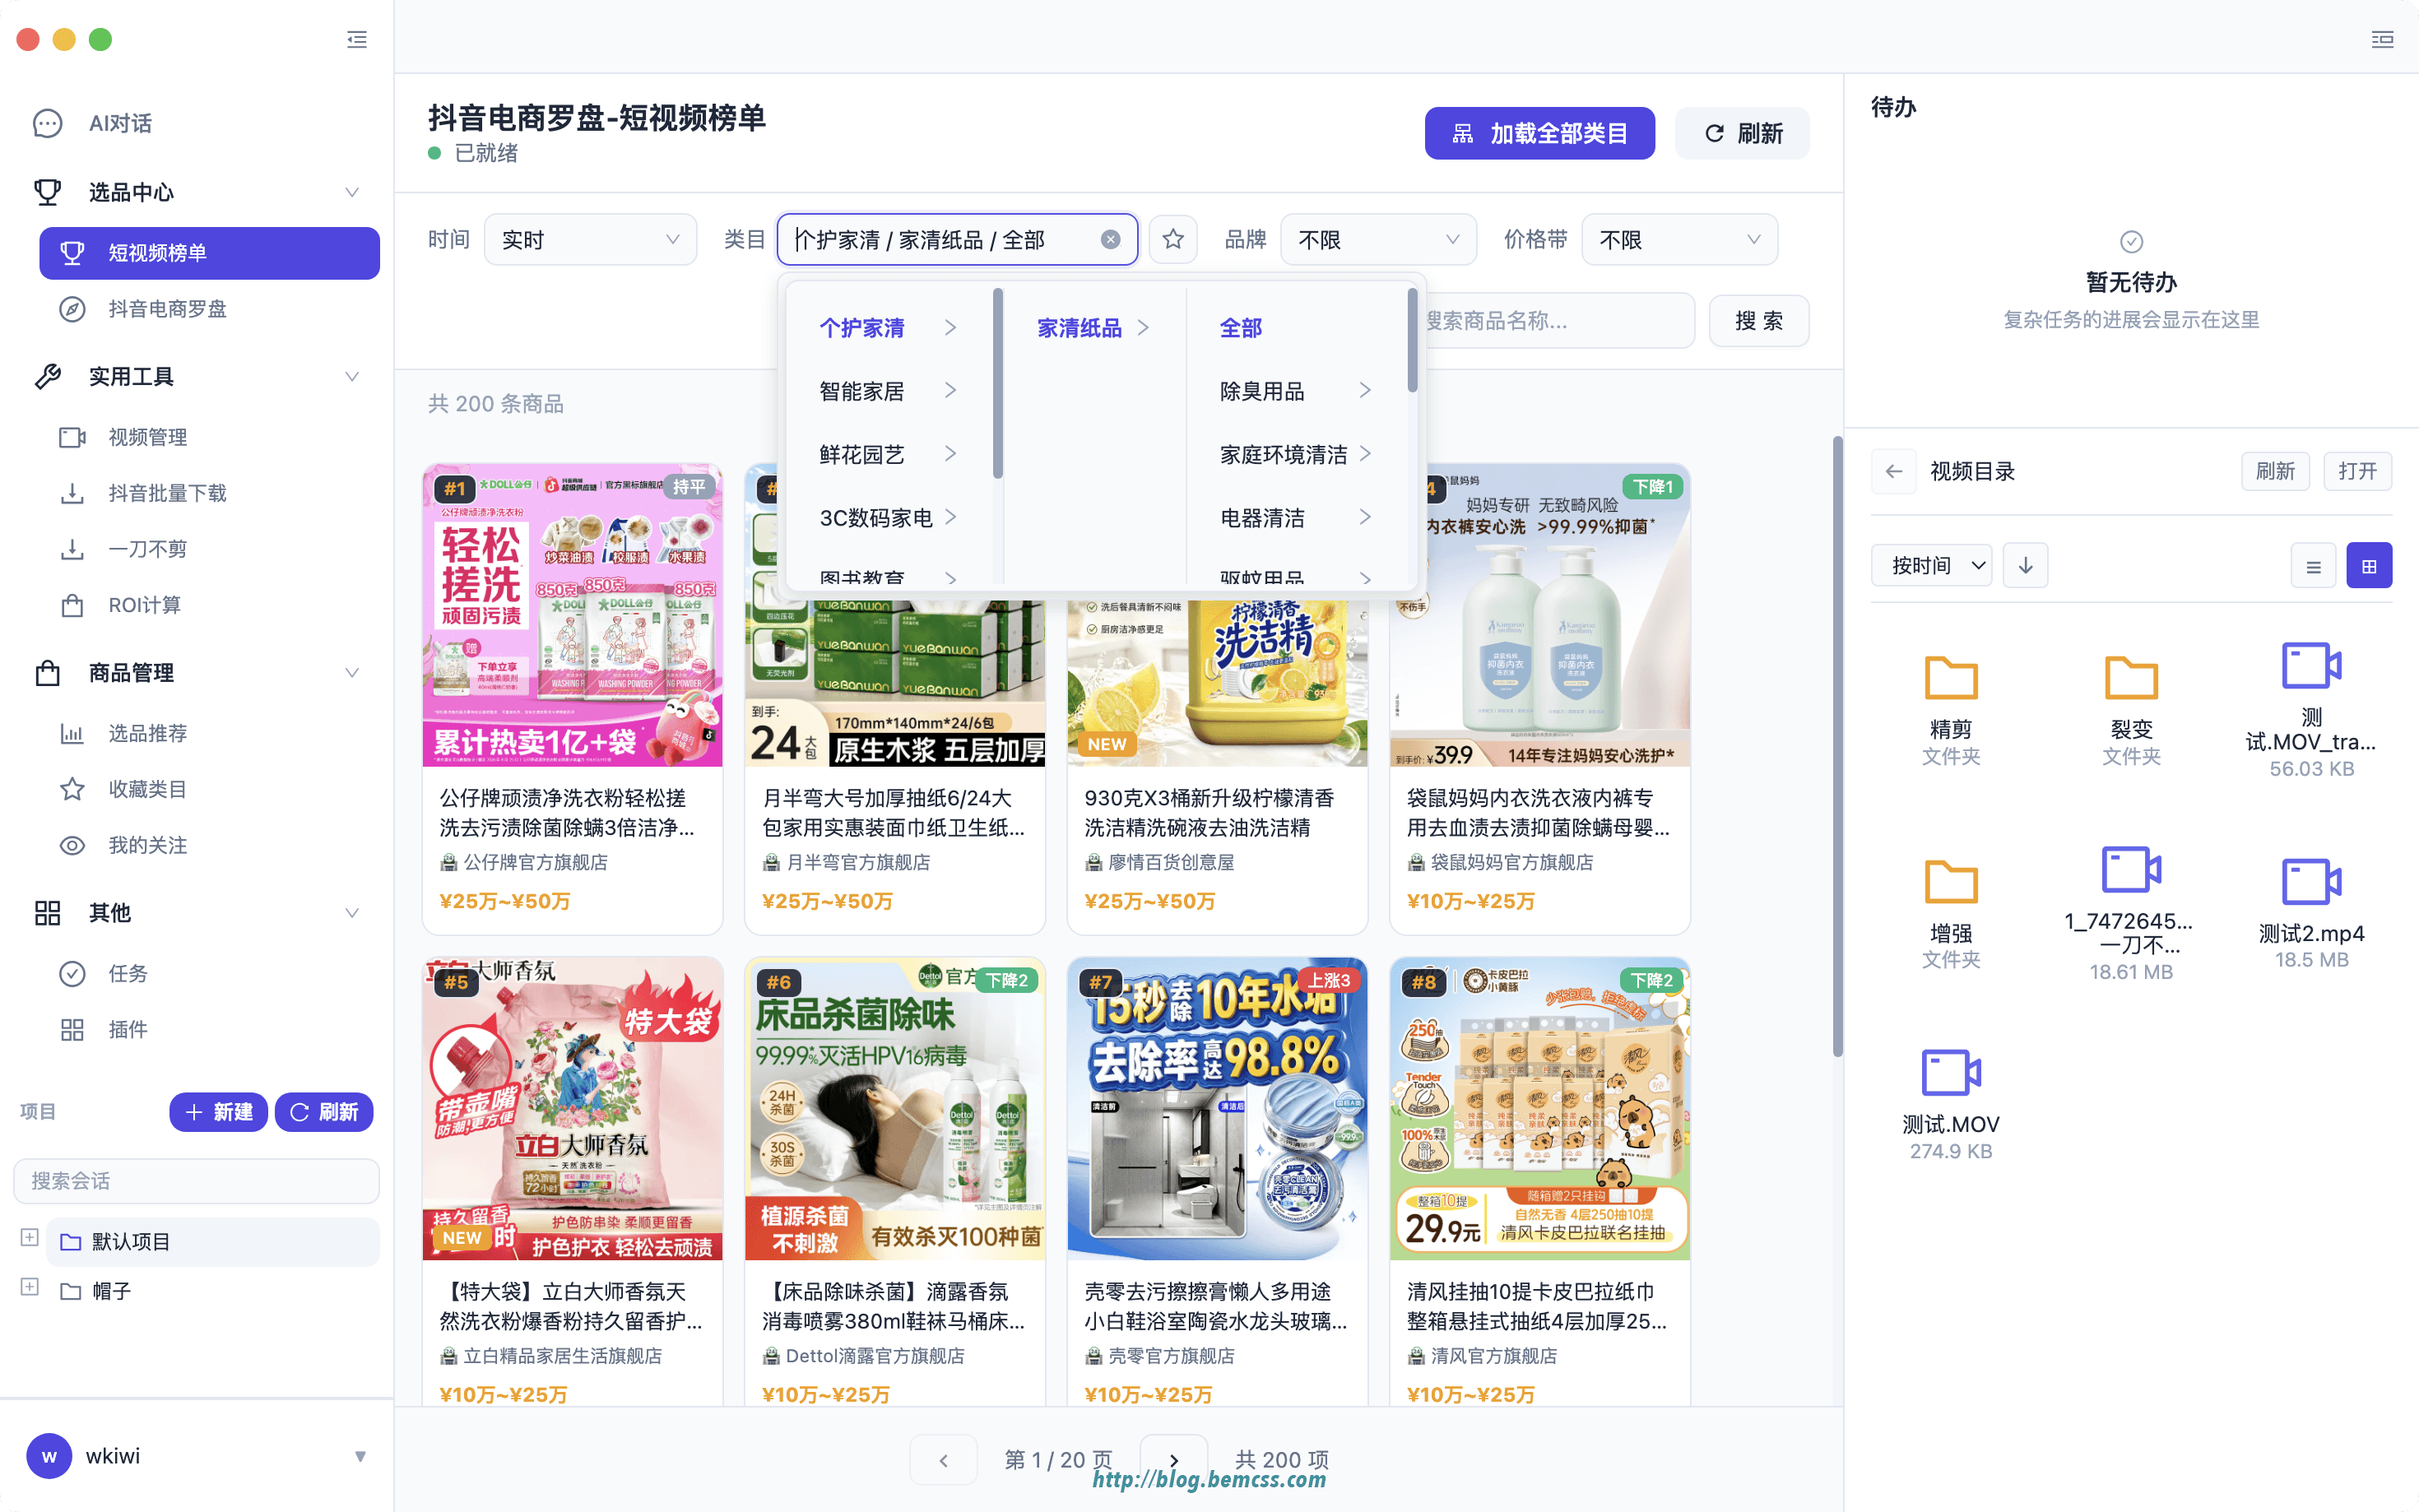Screen dimensions: 2419x1512
Task: Select 全部 in the third cascader column
Action: coord(1296,328)
